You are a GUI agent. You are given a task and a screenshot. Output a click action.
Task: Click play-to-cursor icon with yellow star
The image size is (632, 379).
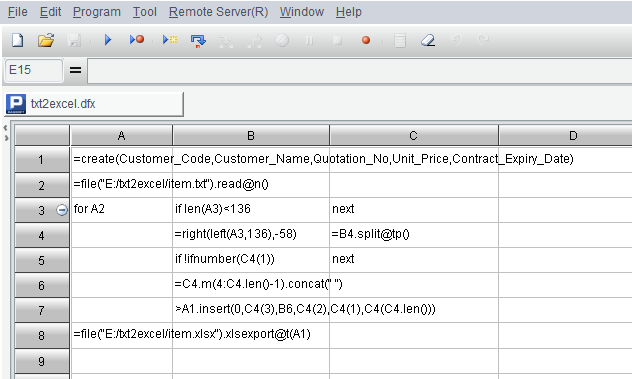pos(170,40)
